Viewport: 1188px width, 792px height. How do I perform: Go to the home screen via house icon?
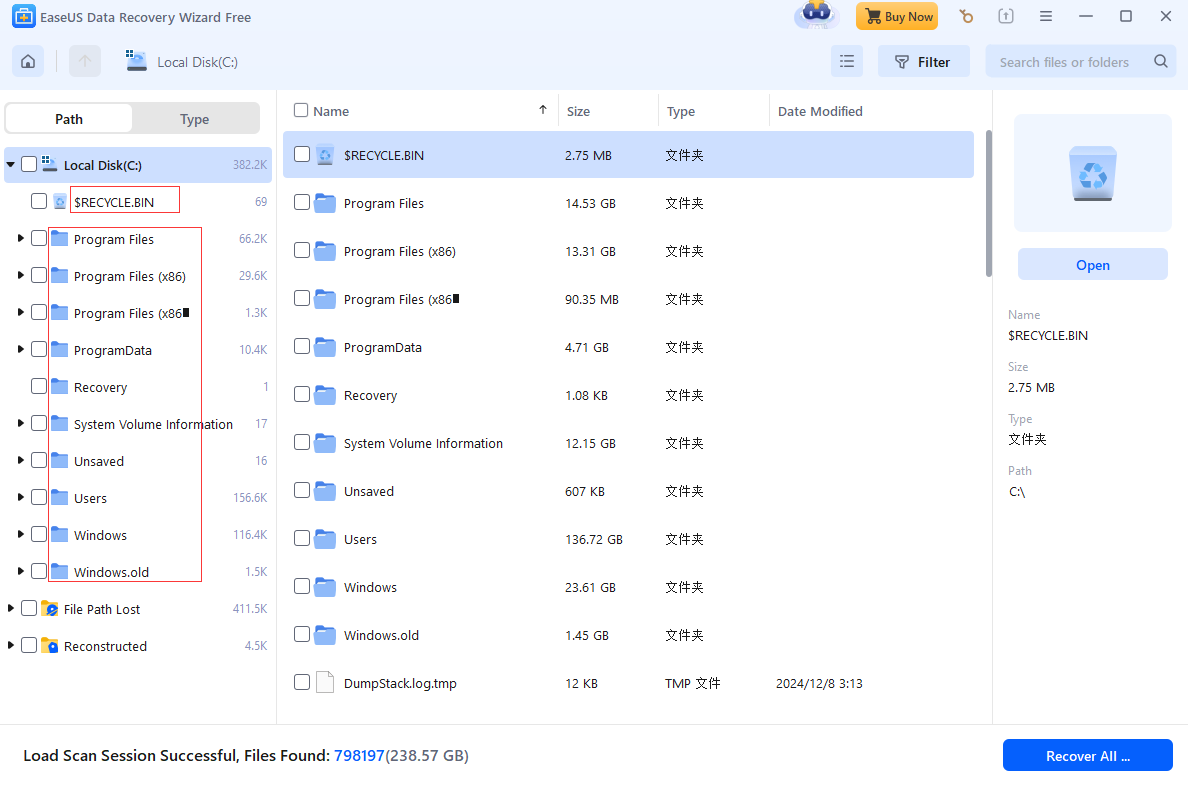point(28,61)
